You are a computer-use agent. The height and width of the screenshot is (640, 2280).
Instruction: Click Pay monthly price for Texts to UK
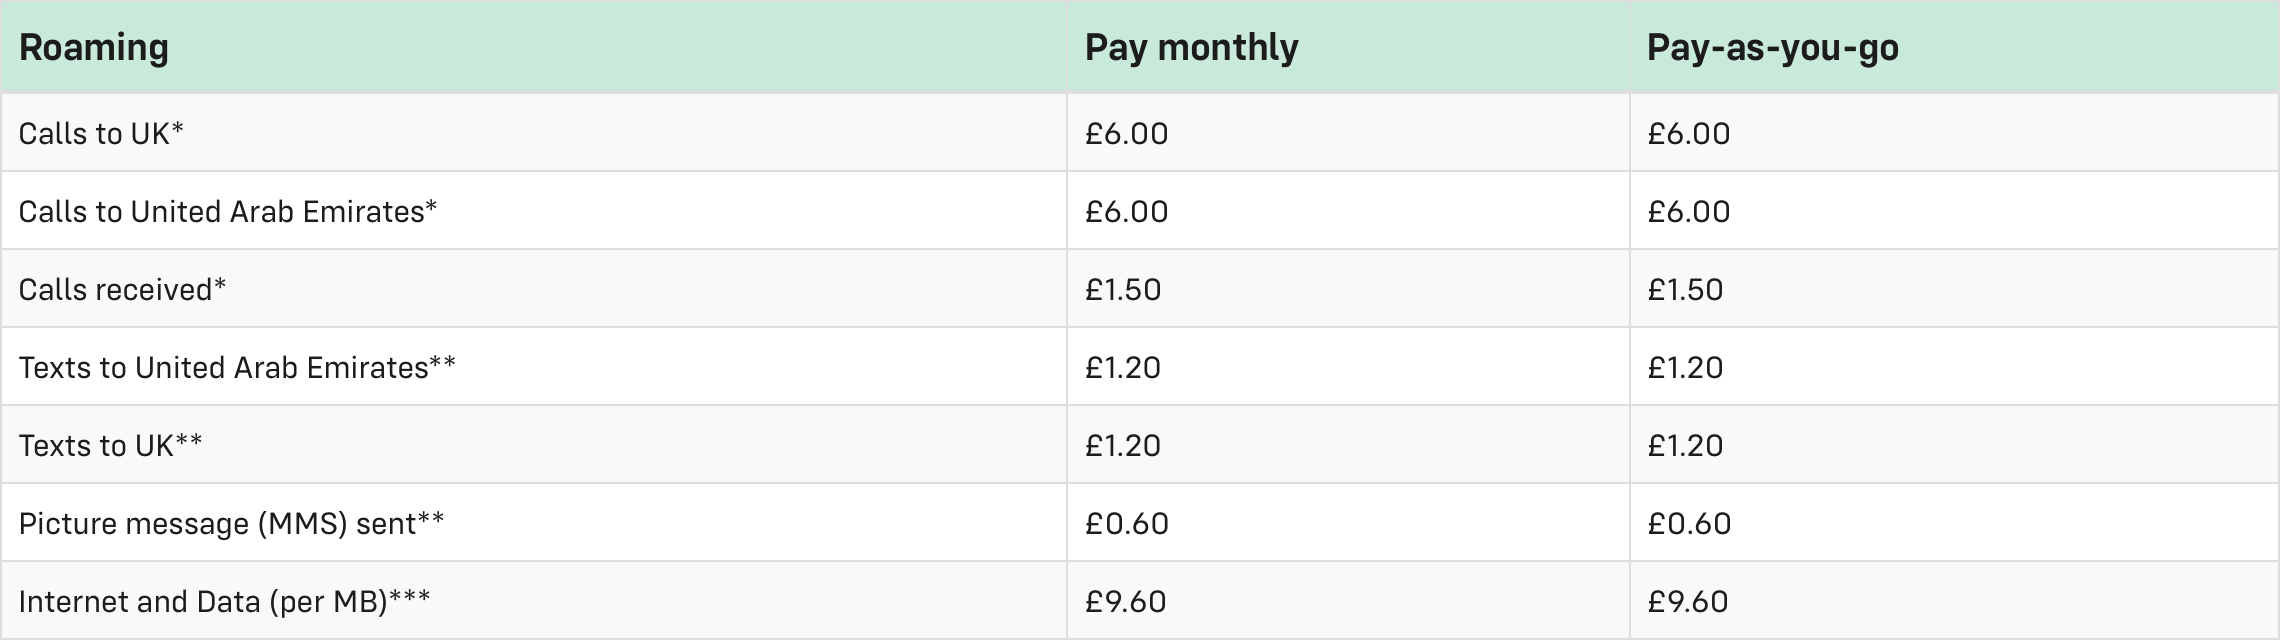point(1123,446)
